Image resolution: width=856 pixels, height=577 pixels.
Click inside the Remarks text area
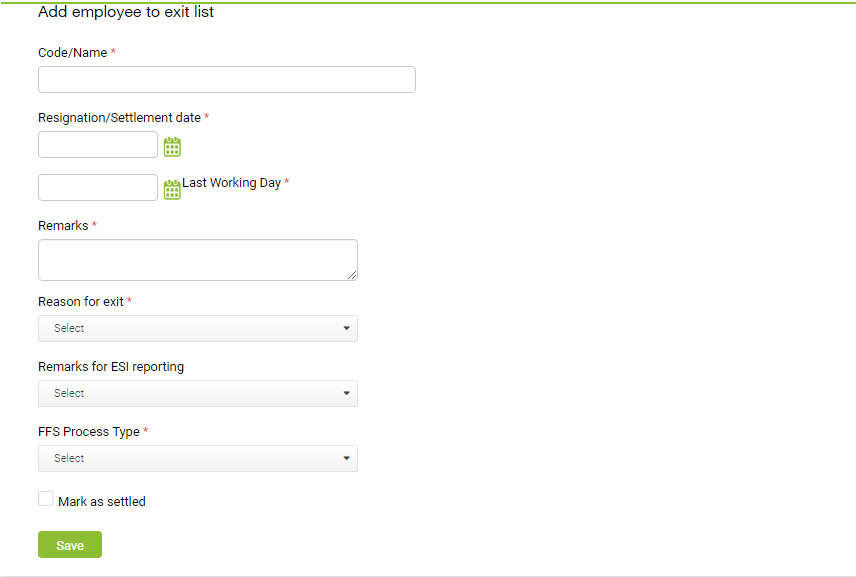pyautogui.click(x=198, y=260)
